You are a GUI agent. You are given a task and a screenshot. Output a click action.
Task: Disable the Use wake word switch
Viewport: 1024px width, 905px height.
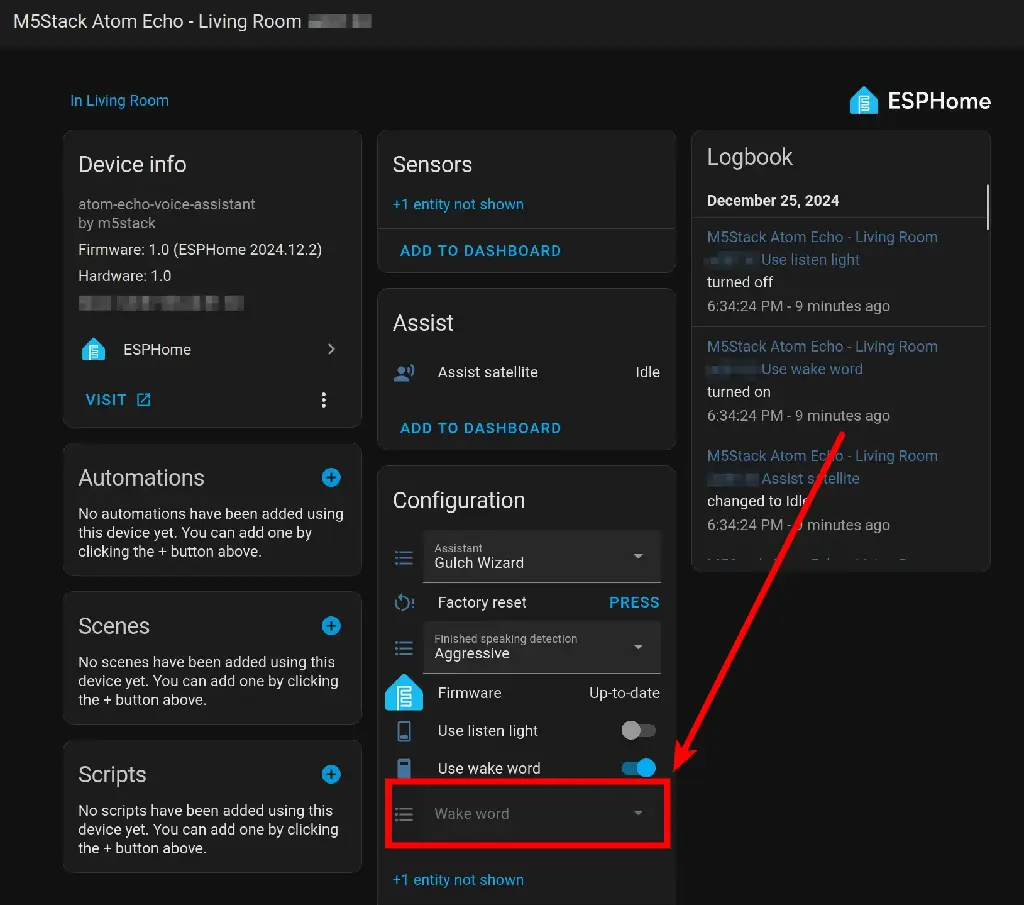(x=639, y=767)
